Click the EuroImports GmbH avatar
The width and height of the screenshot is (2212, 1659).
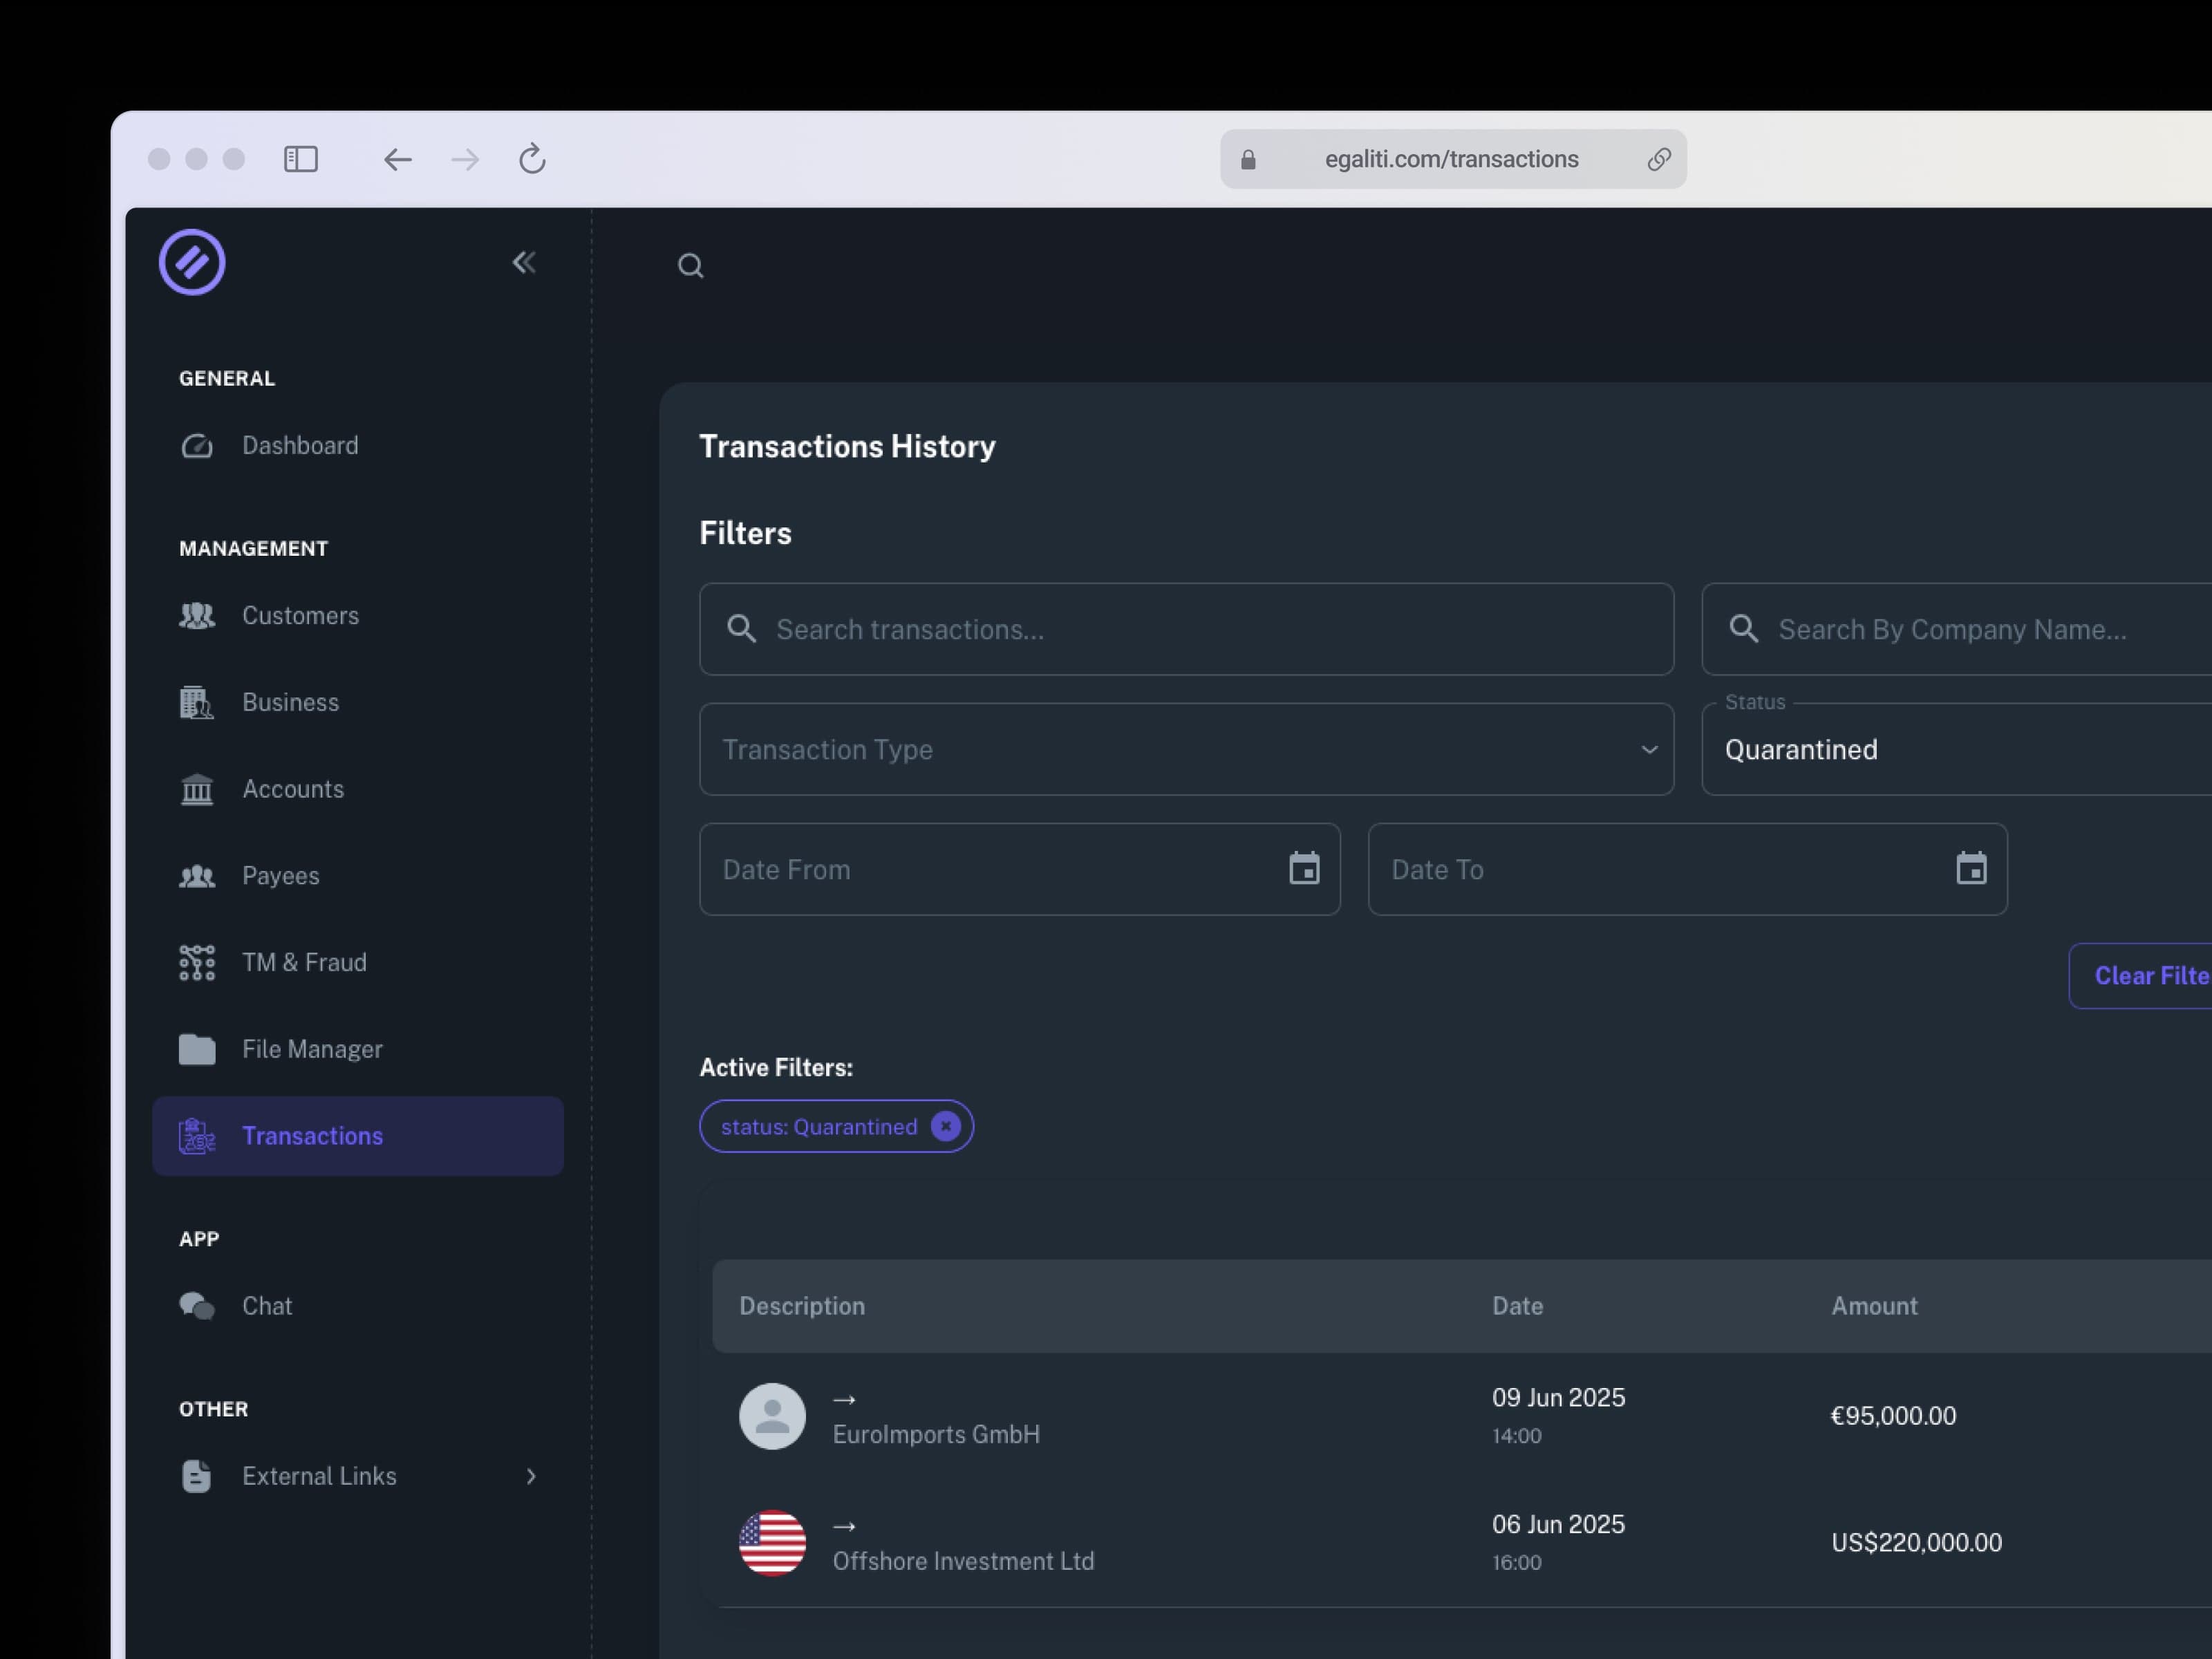772,1416
